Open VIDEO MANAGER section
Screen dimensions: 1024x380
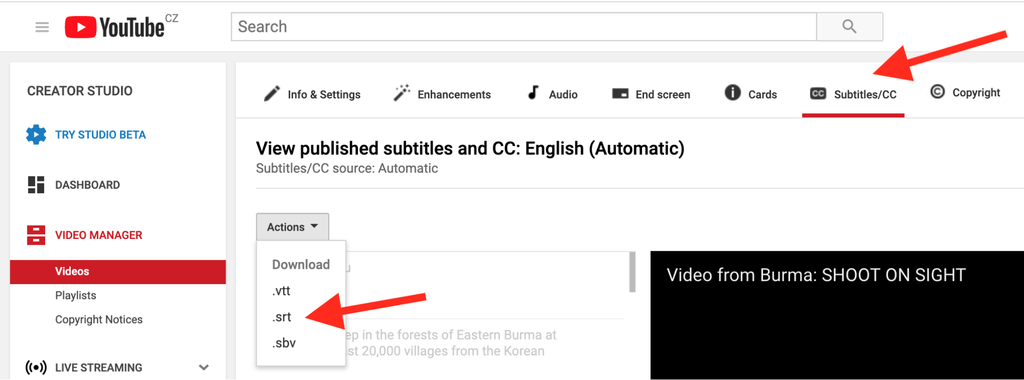(x=99, y=235)
